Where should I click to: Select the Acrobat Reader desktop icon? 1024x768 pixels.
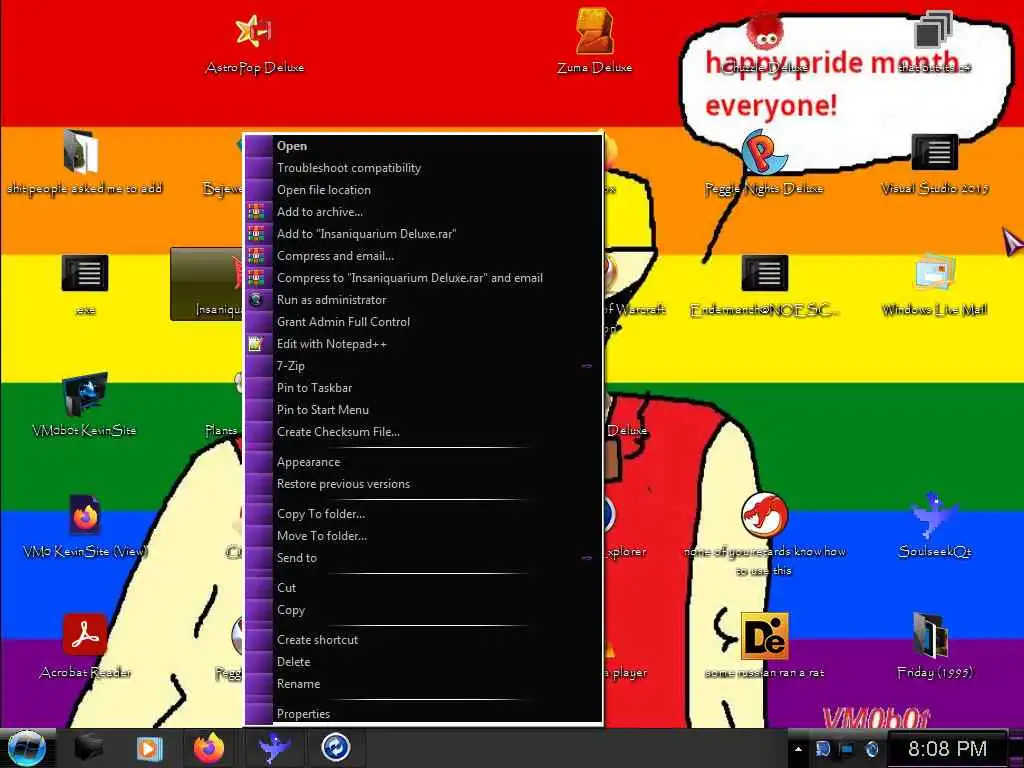click(x=85, y=647)
